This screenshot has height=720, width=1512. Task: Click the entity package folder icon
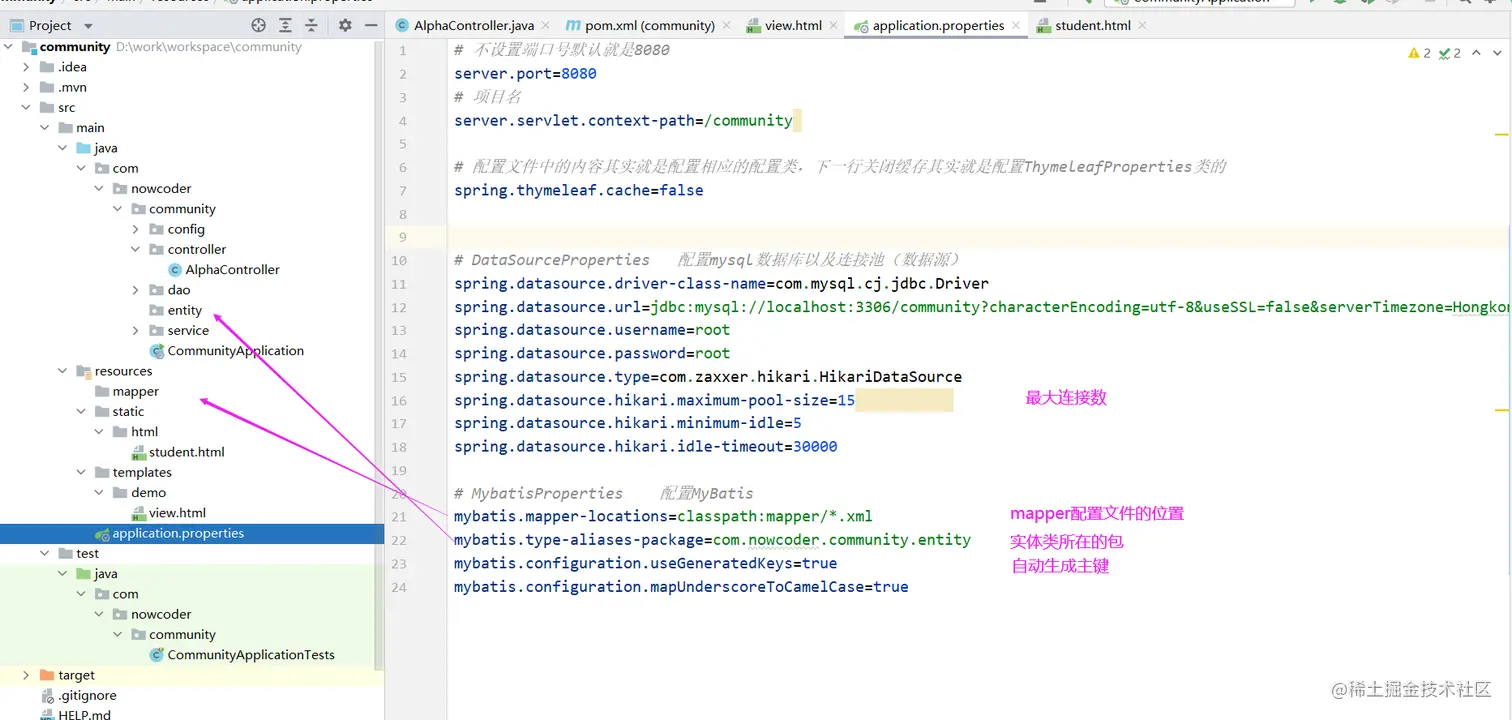(x=157, y=310)
